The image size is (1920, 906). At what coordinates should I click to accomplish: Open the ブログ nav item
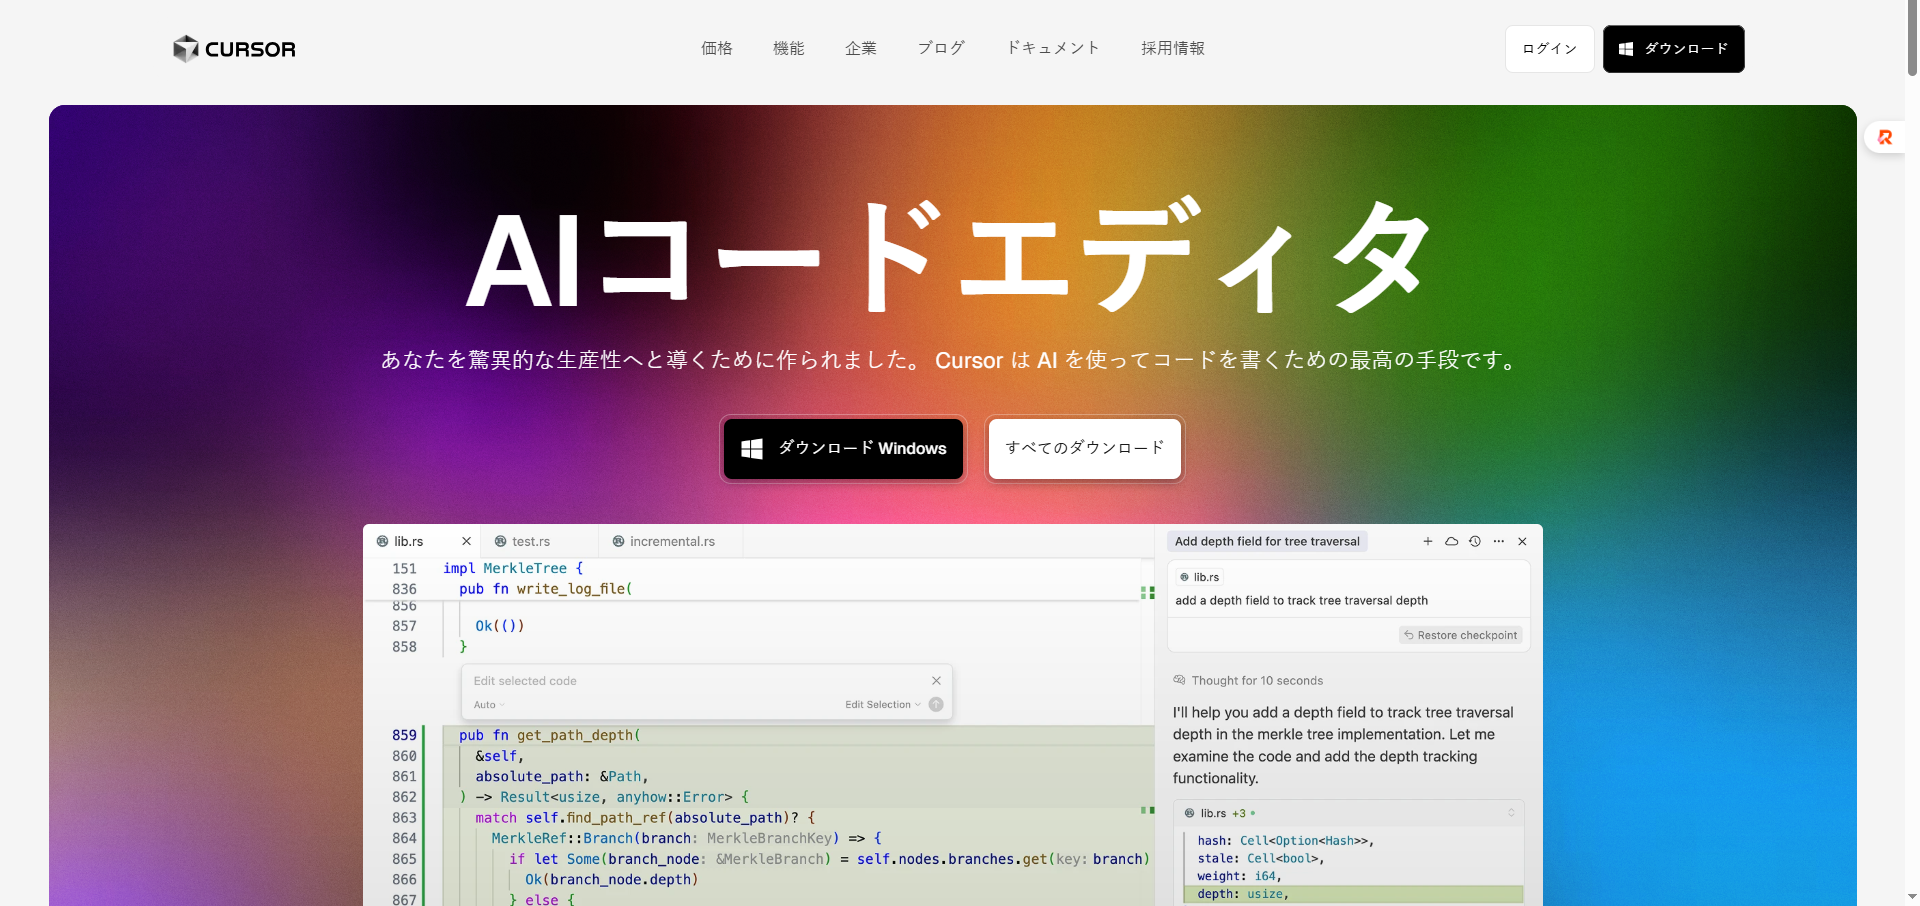click(942, 48)
